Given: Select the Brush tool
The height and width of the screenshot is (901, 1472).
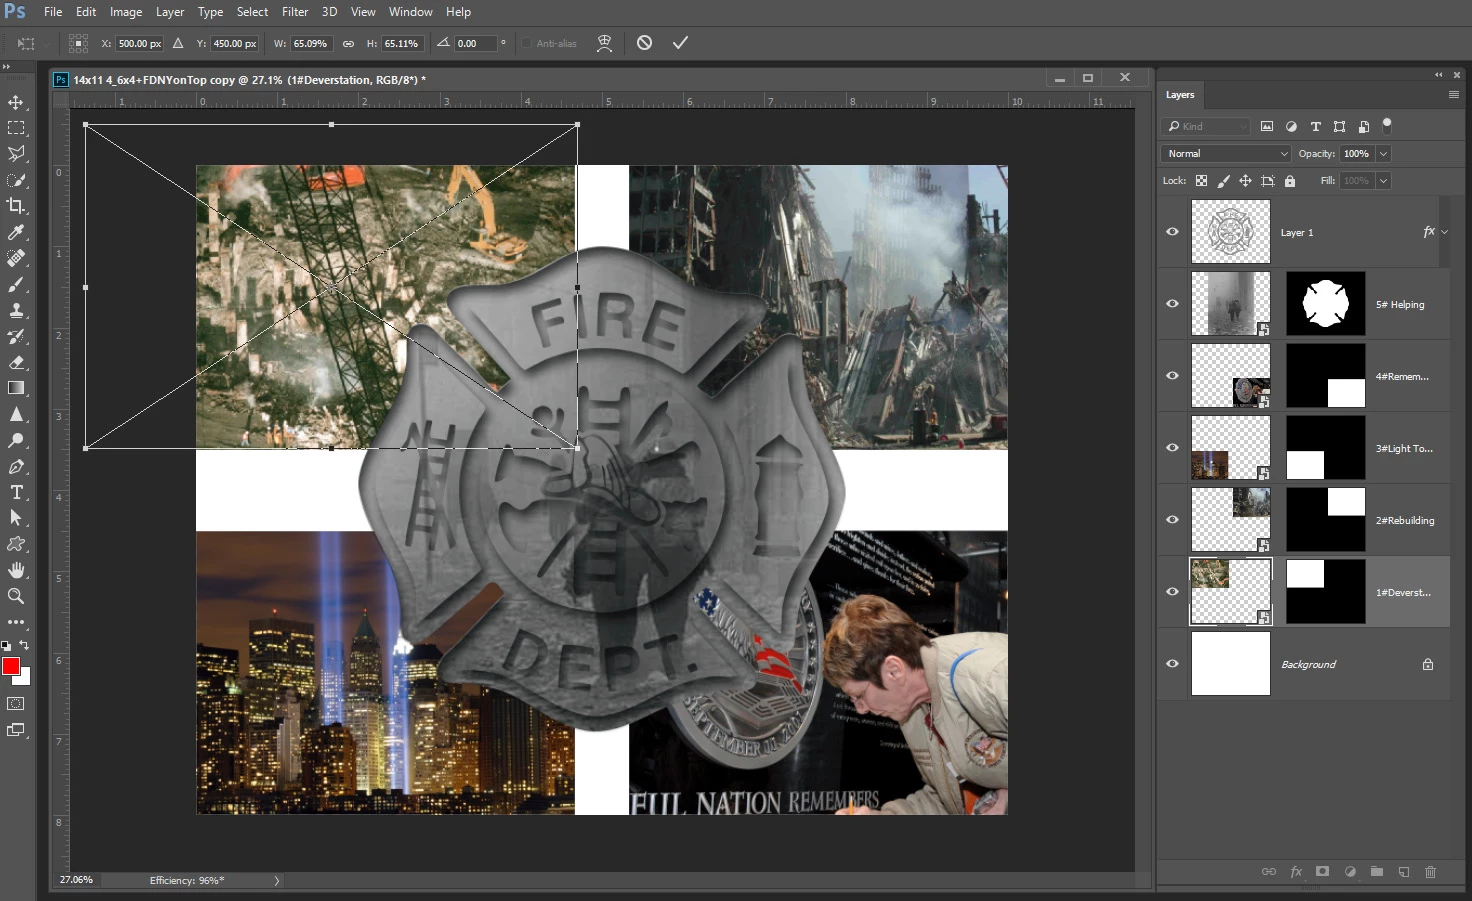Looking at the screenshot, I should (16, 284).
